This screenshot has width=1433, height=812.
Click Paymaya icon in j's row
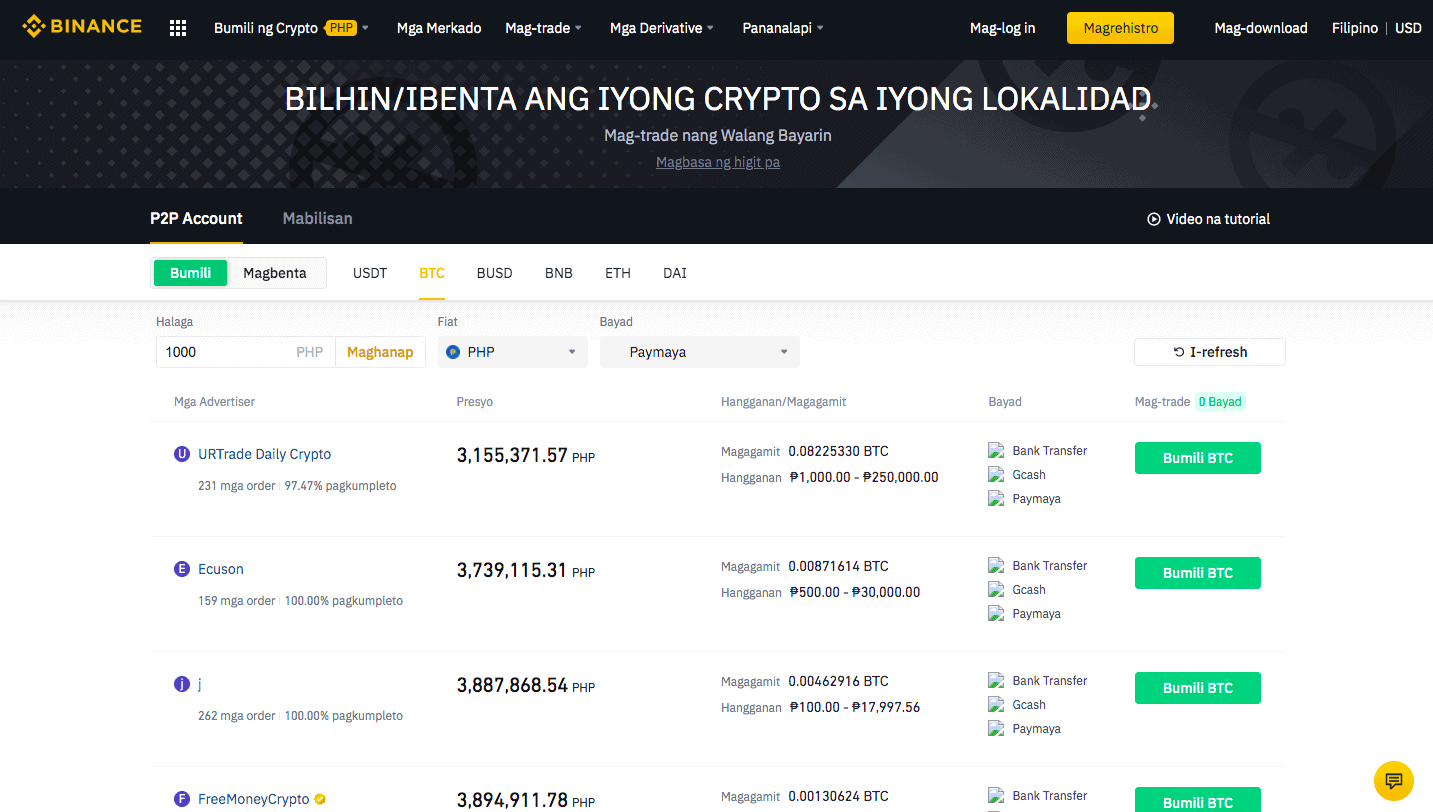pos(996,729)
